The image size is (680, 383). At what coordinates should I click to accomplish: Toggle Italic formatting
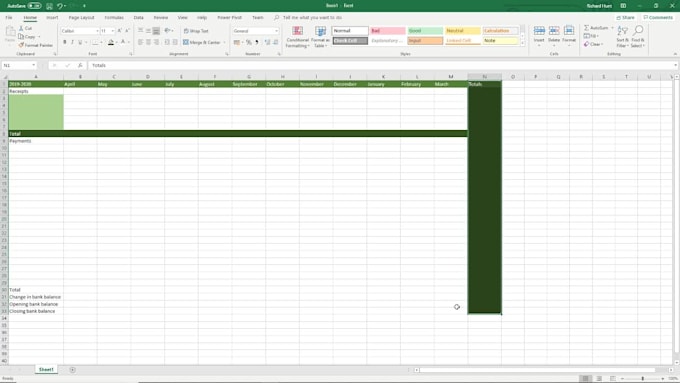pyautogui.click(x=72, y=42)
